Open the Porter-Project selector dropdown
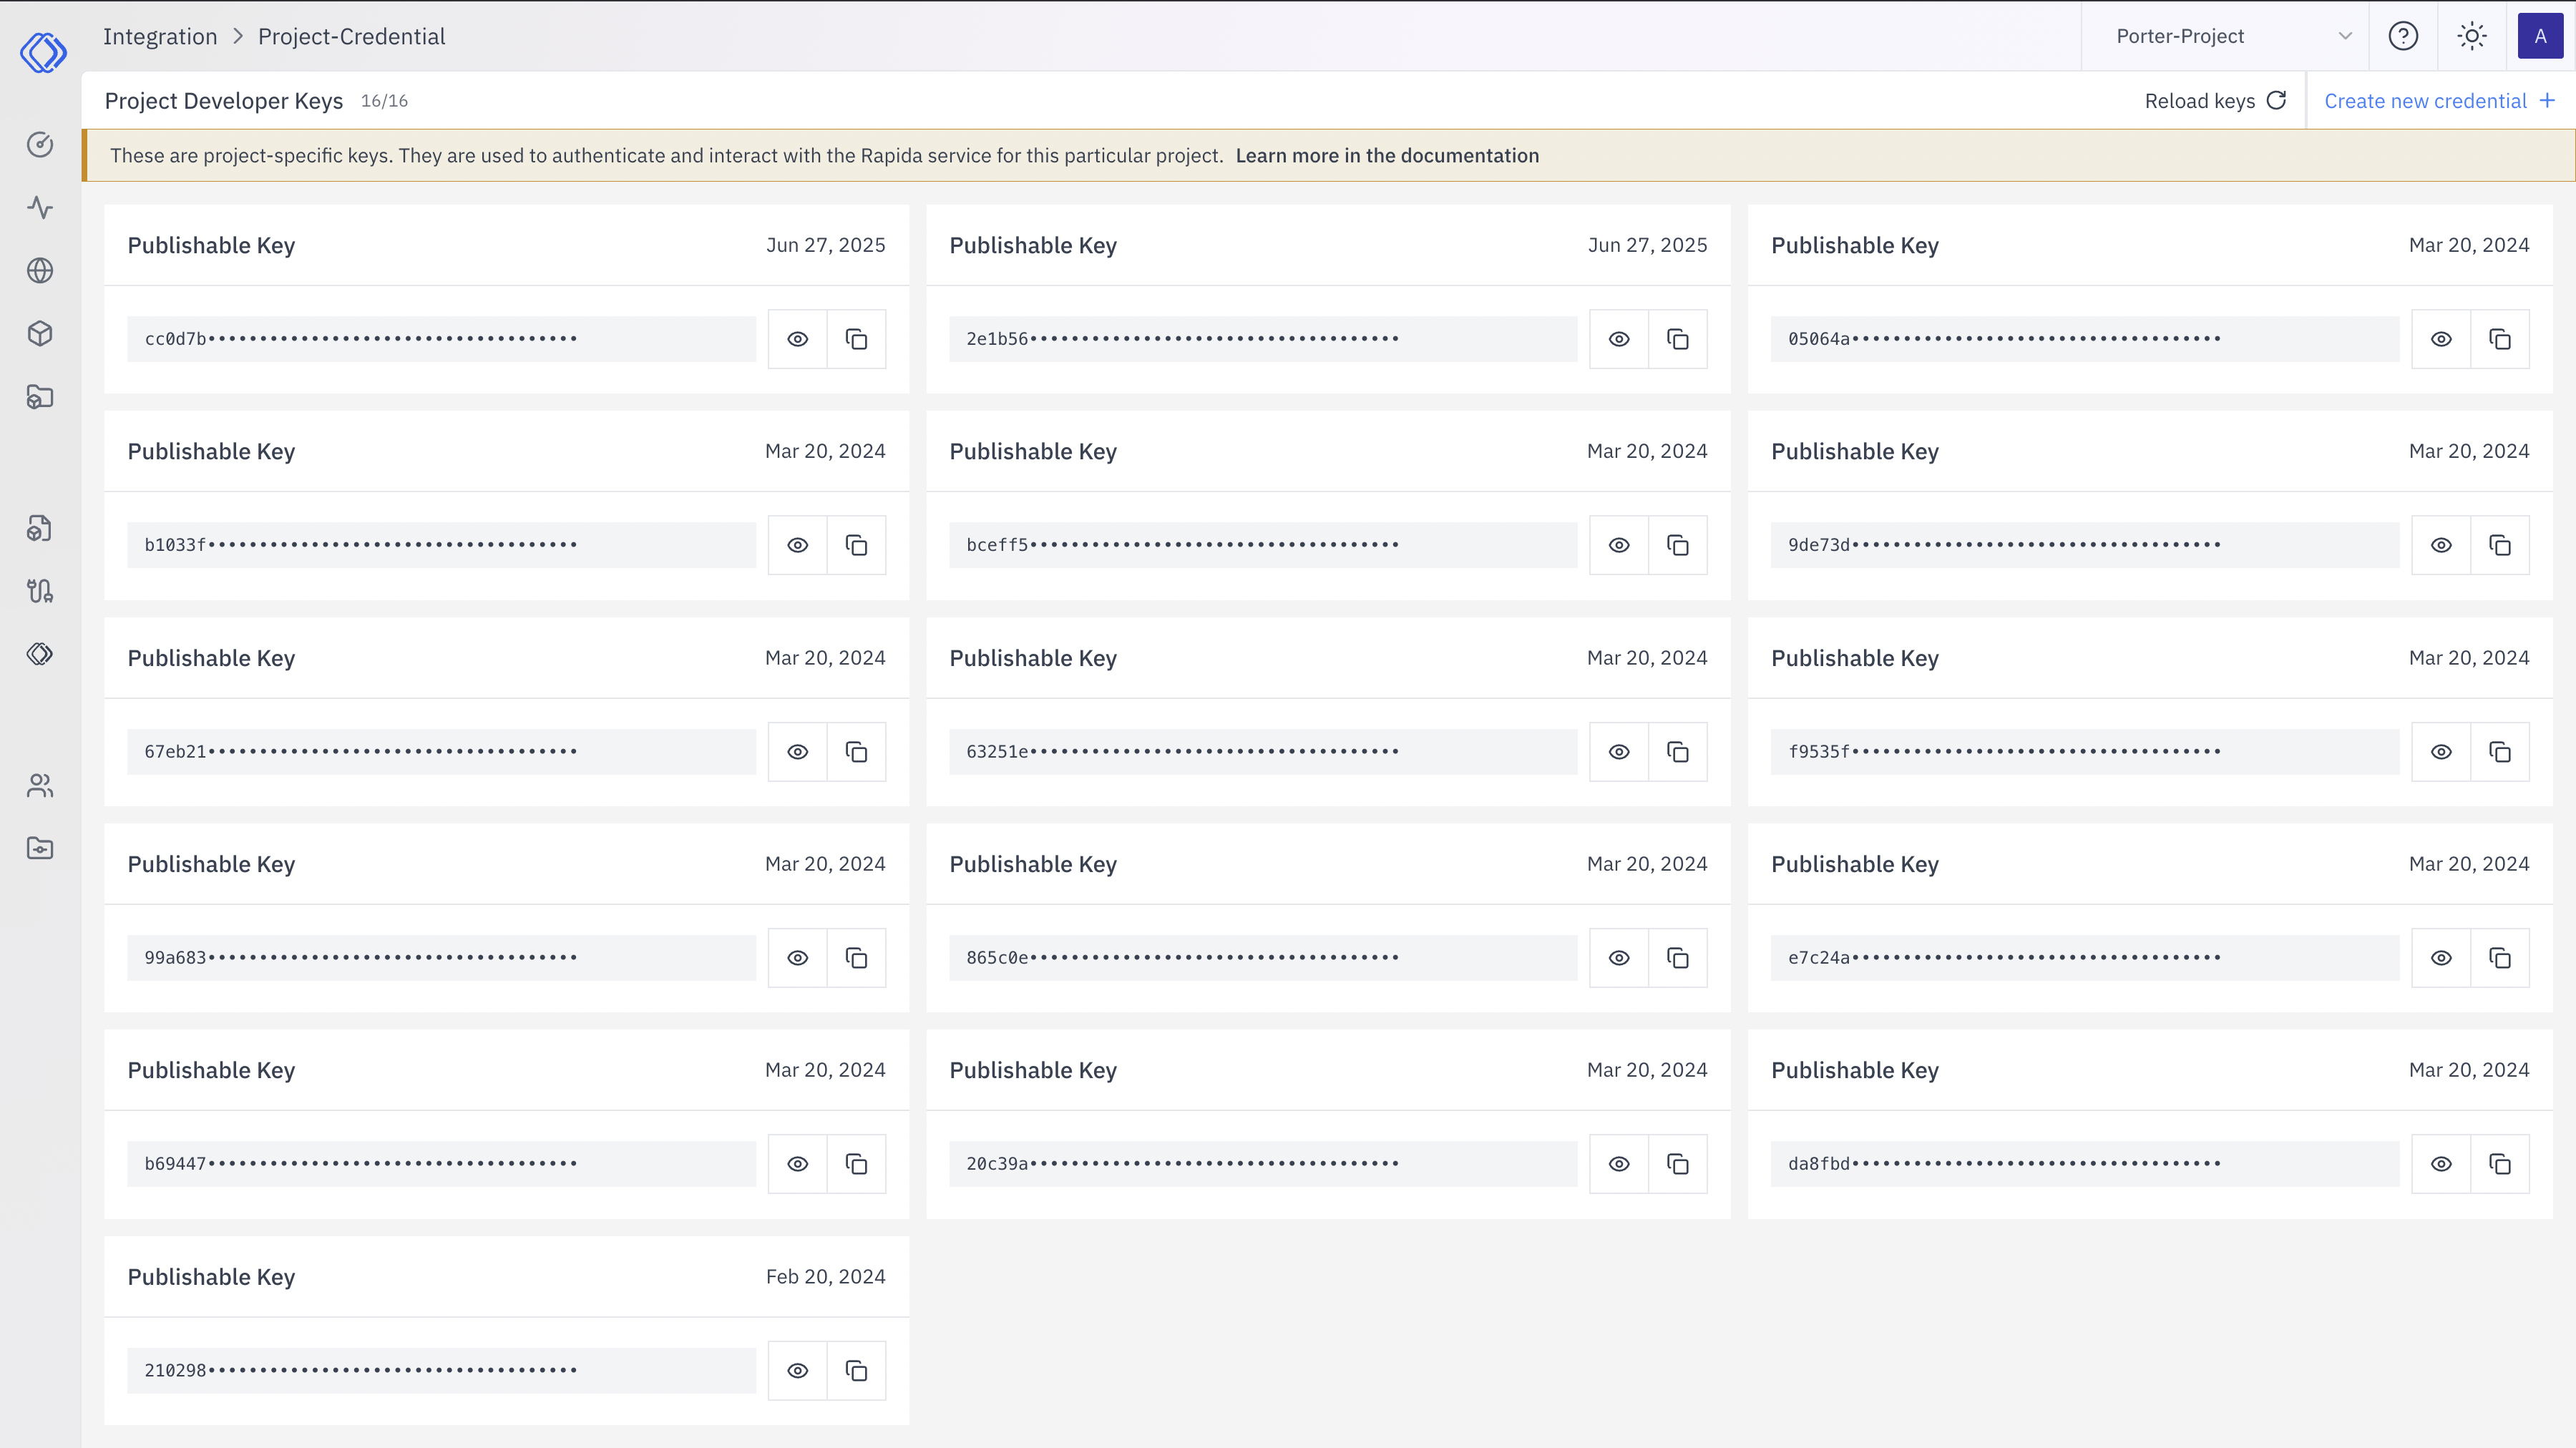Screen dimensions: 2576x1448 [2225, 36]
